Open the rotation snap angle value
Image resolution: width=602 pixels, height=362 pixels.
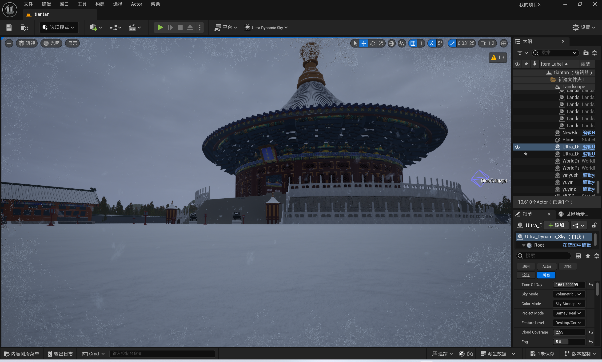click(440, 43)
